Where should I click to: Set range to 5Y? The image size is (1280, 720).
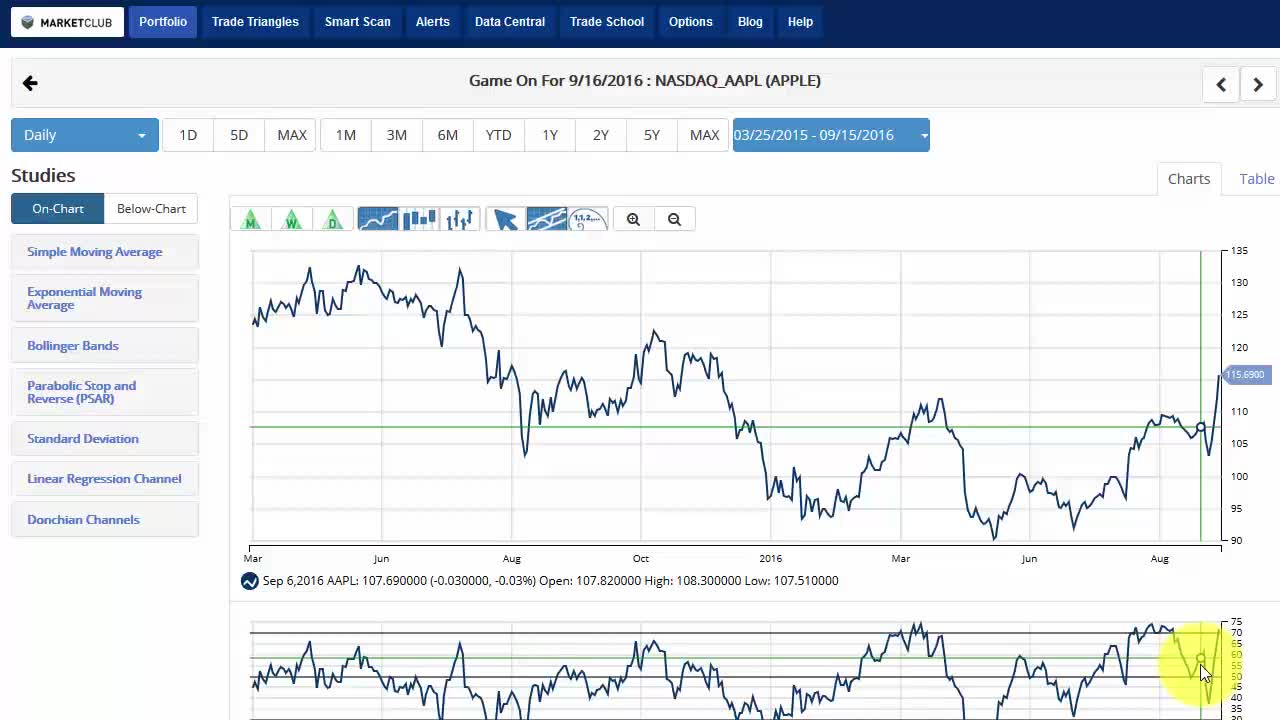click(x=652, y=135)
